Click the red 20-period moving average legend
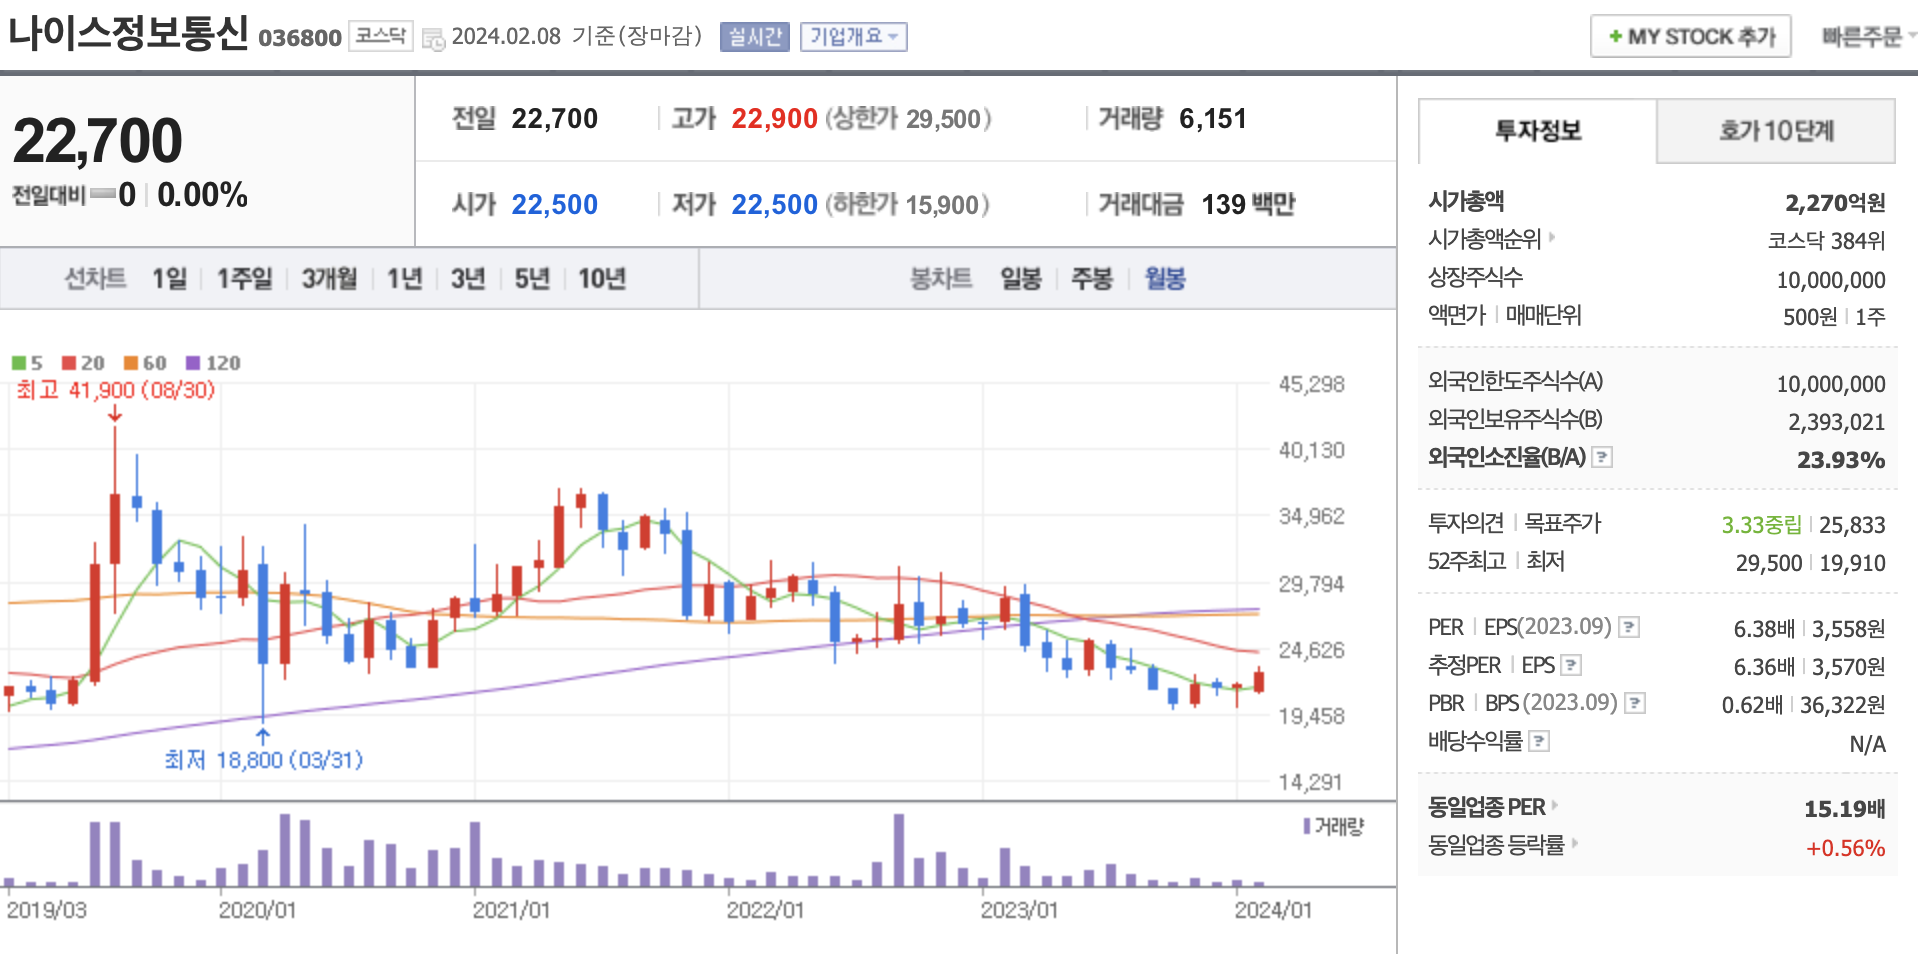This screenshot has height=954, width=1920. 83,363
